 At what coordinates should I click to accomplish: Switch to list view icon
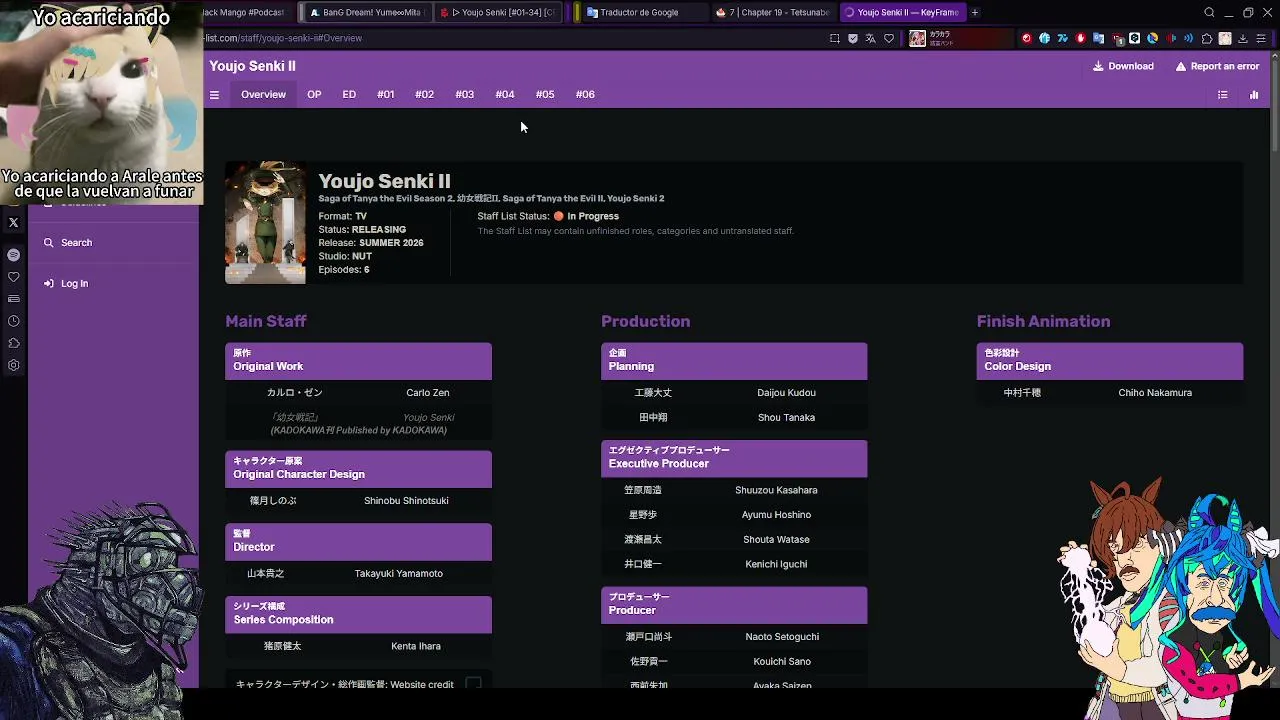(1222, 95)
